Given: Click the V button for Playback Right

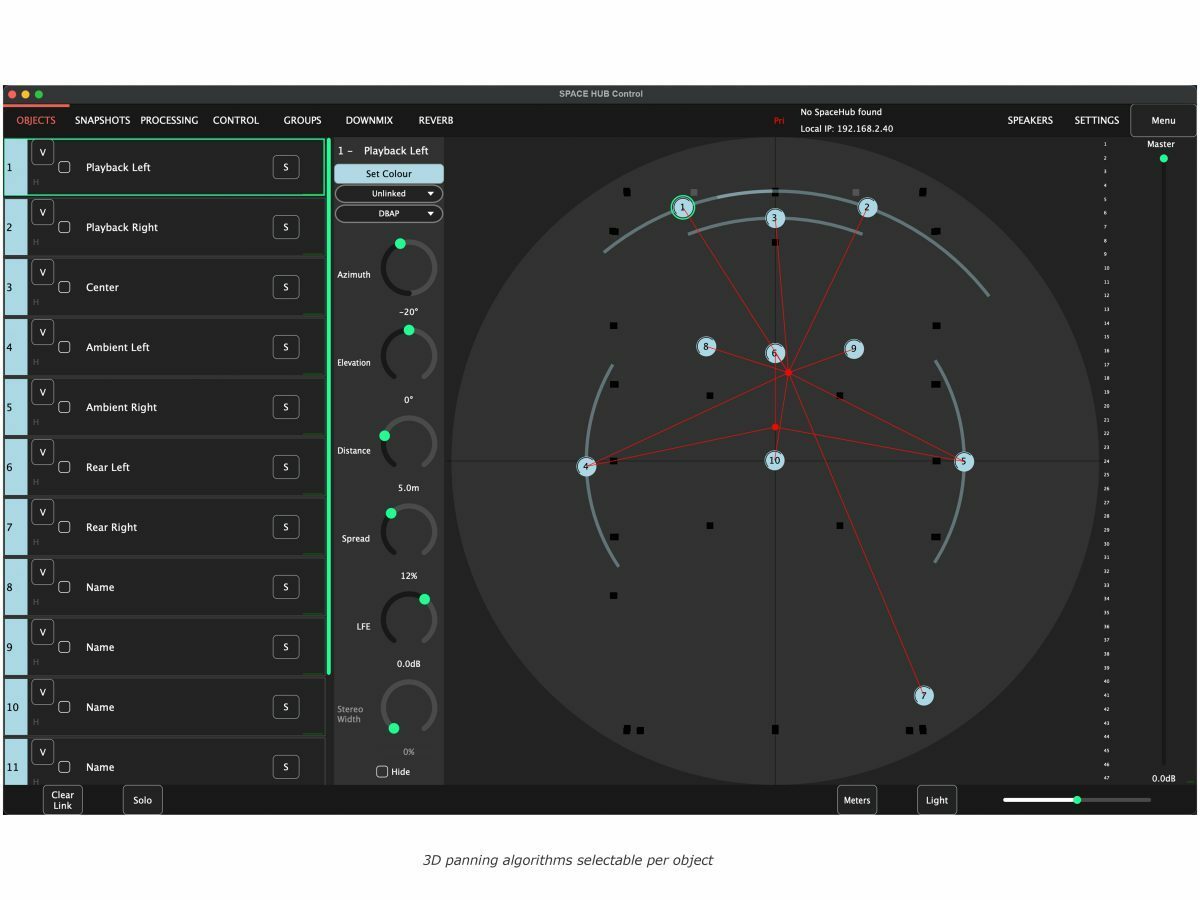Looking at the screenshot, I should coord(43,212).
